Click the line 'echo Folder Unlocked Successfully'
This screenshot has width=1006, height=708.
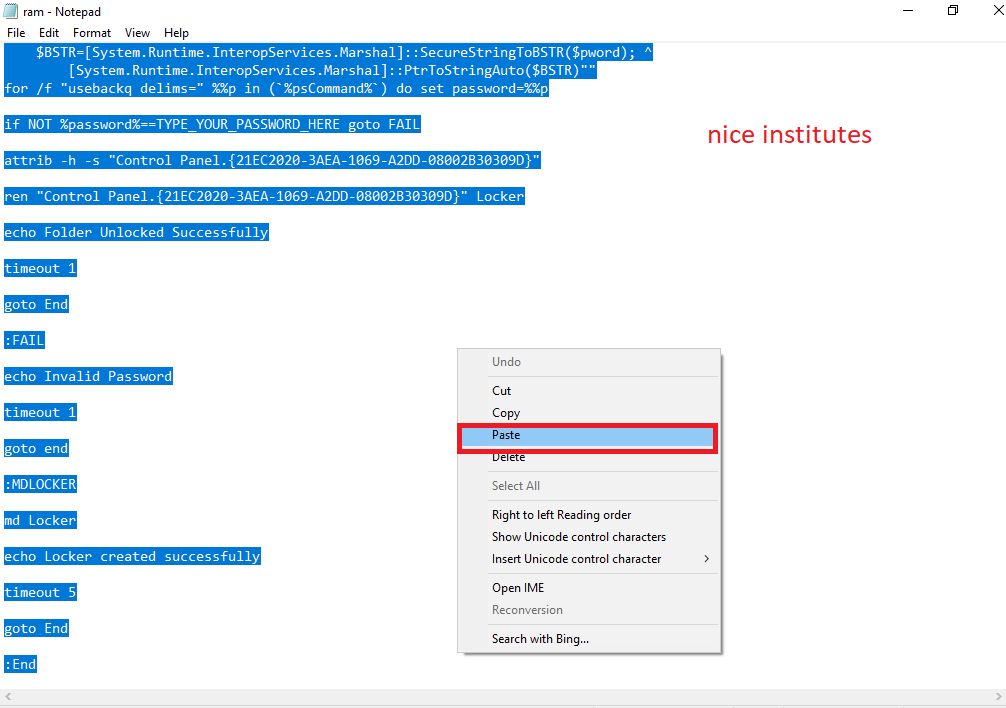tap(136, 232)
